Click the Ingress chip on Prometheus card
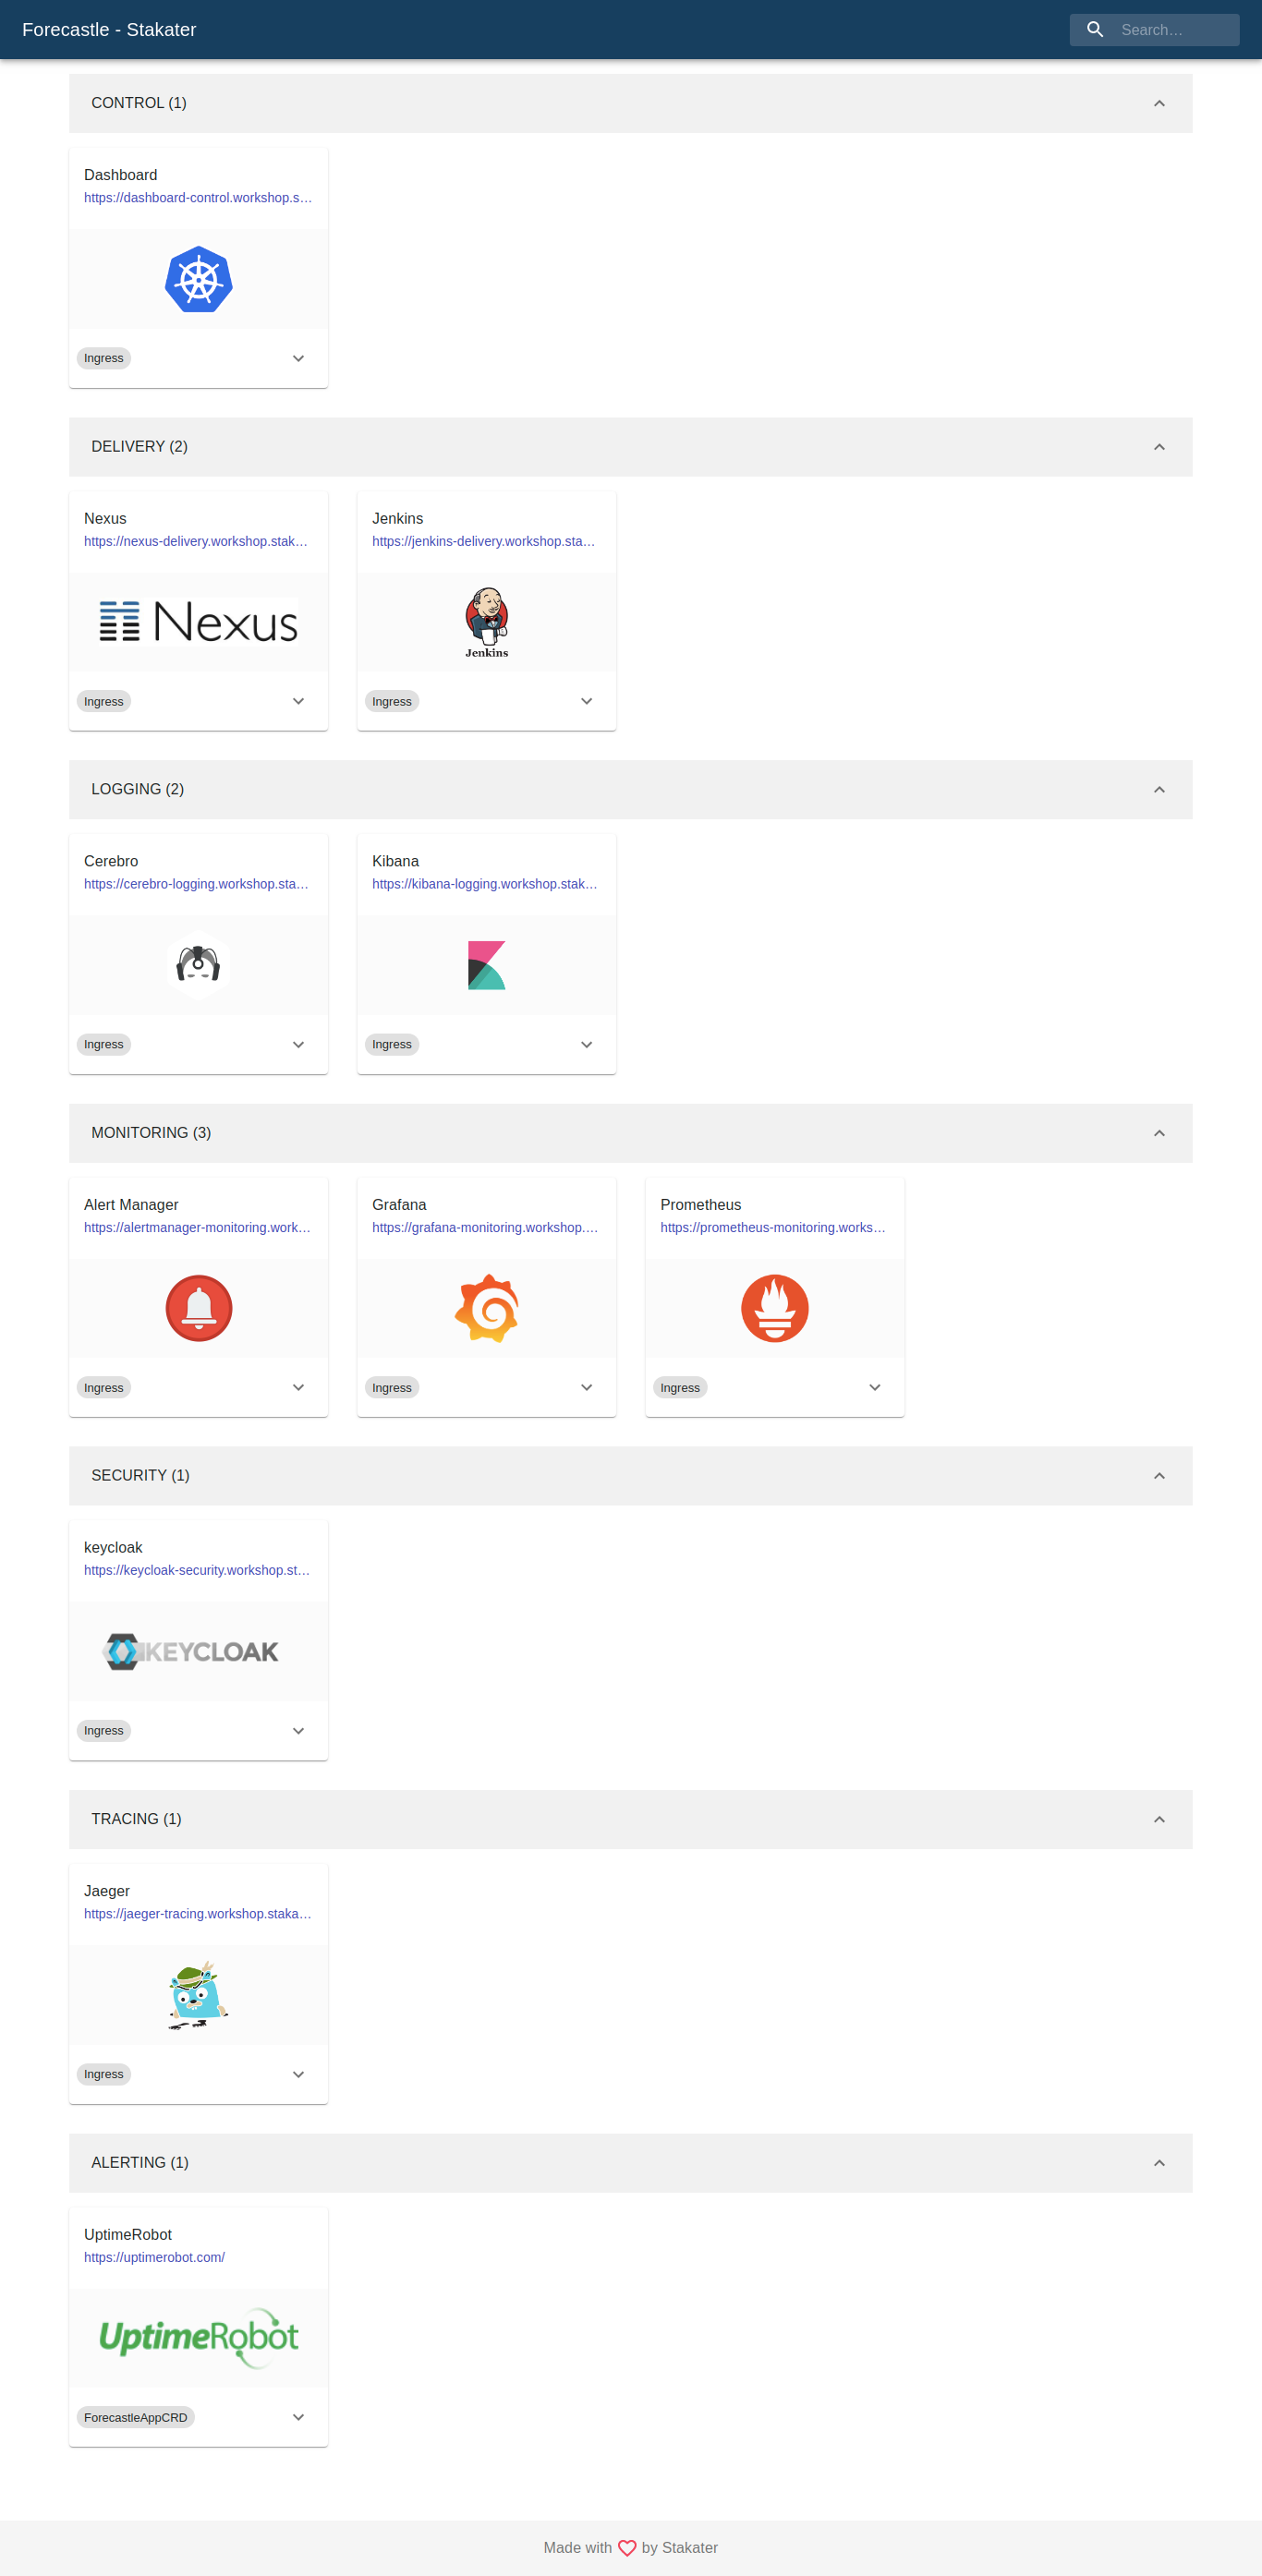Viewport: 1262px width, 2576px height. coord(680,1387)
